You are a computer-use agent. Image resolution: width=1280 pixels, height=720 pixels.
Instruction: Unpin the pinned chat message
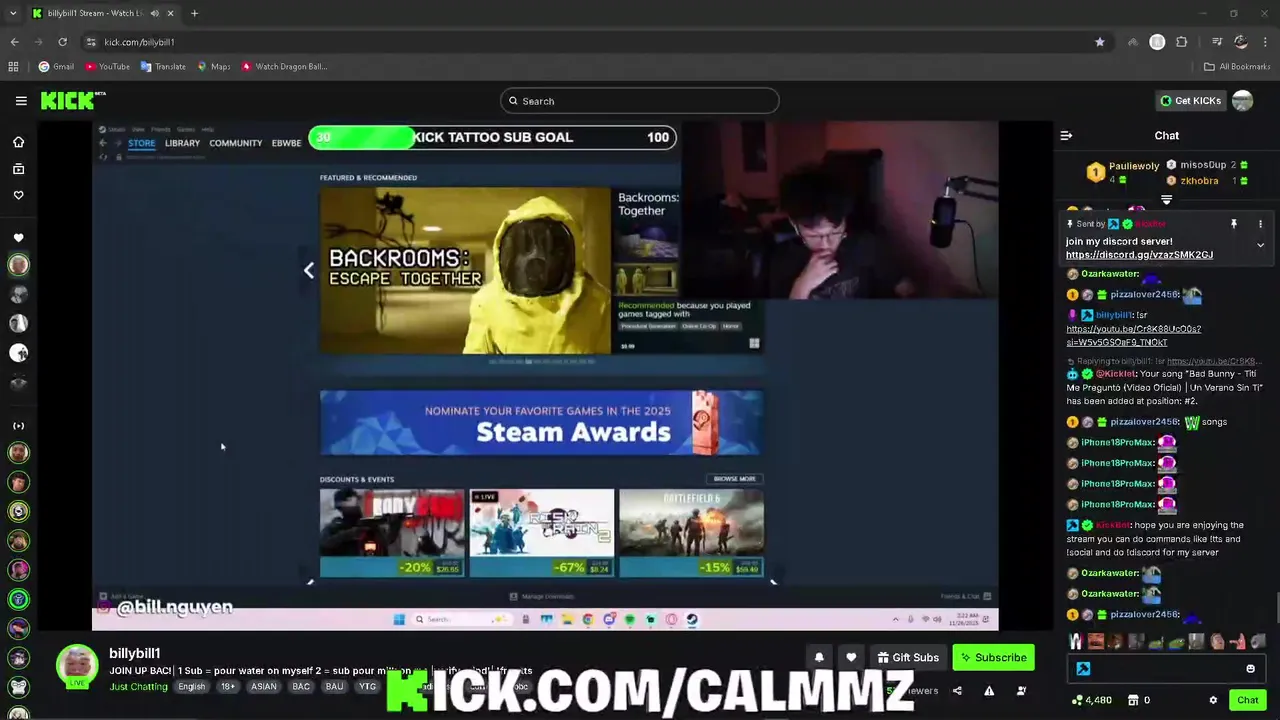click(1234, 224)
